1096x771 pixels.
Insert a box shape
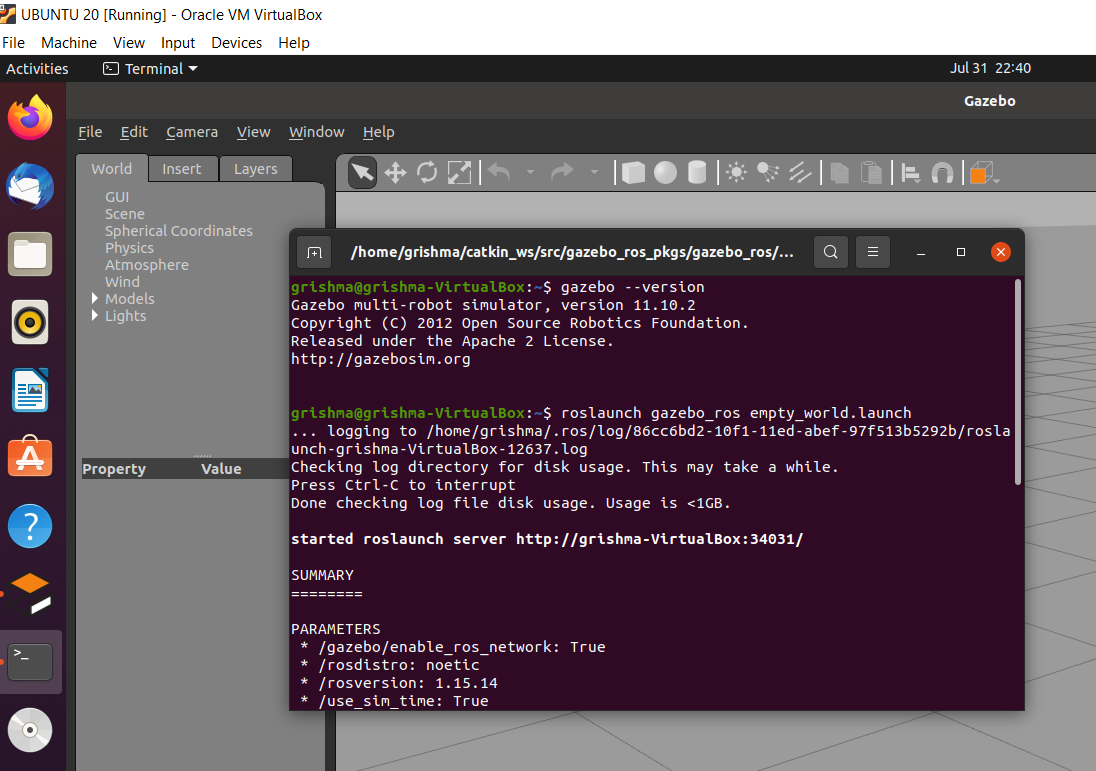coord(633,173)
